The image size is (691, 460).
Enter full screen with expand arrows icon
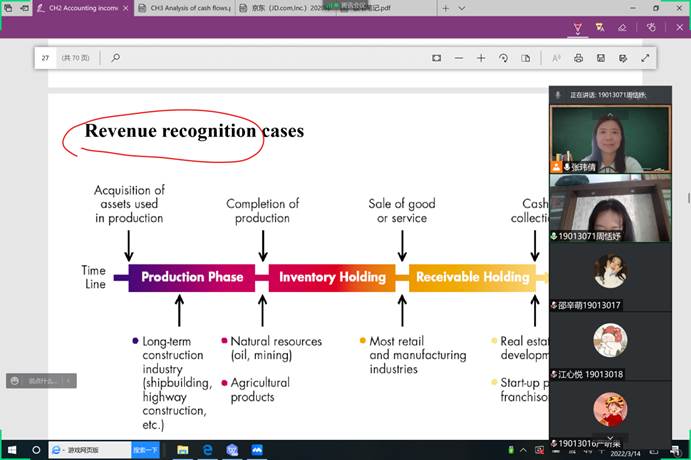(645, 58)
